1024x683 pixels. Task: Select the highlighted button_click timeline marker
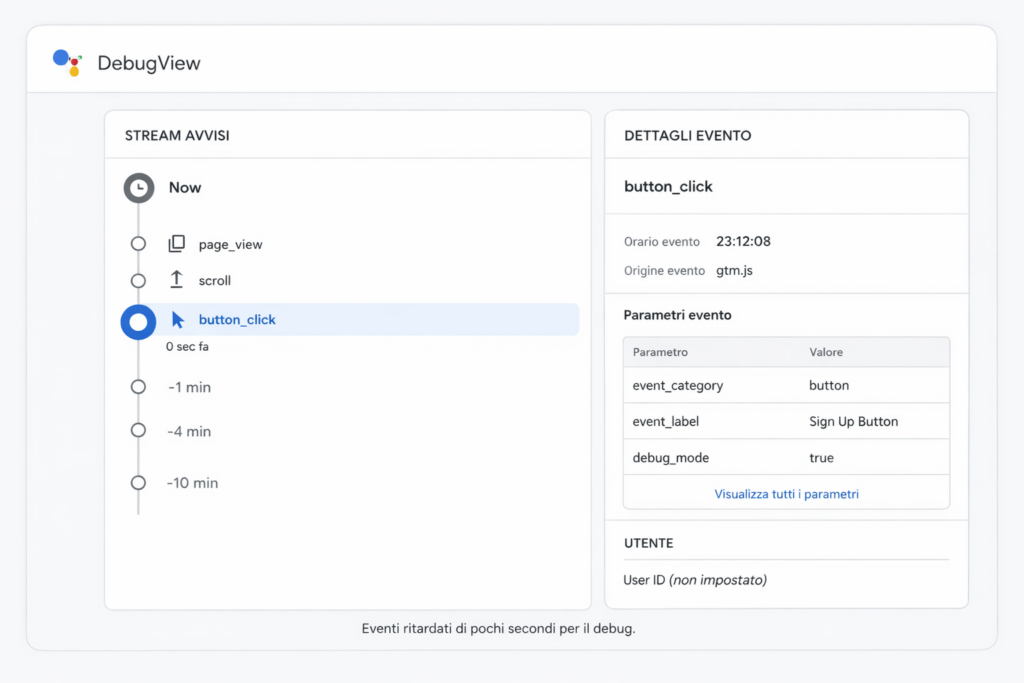138,322
